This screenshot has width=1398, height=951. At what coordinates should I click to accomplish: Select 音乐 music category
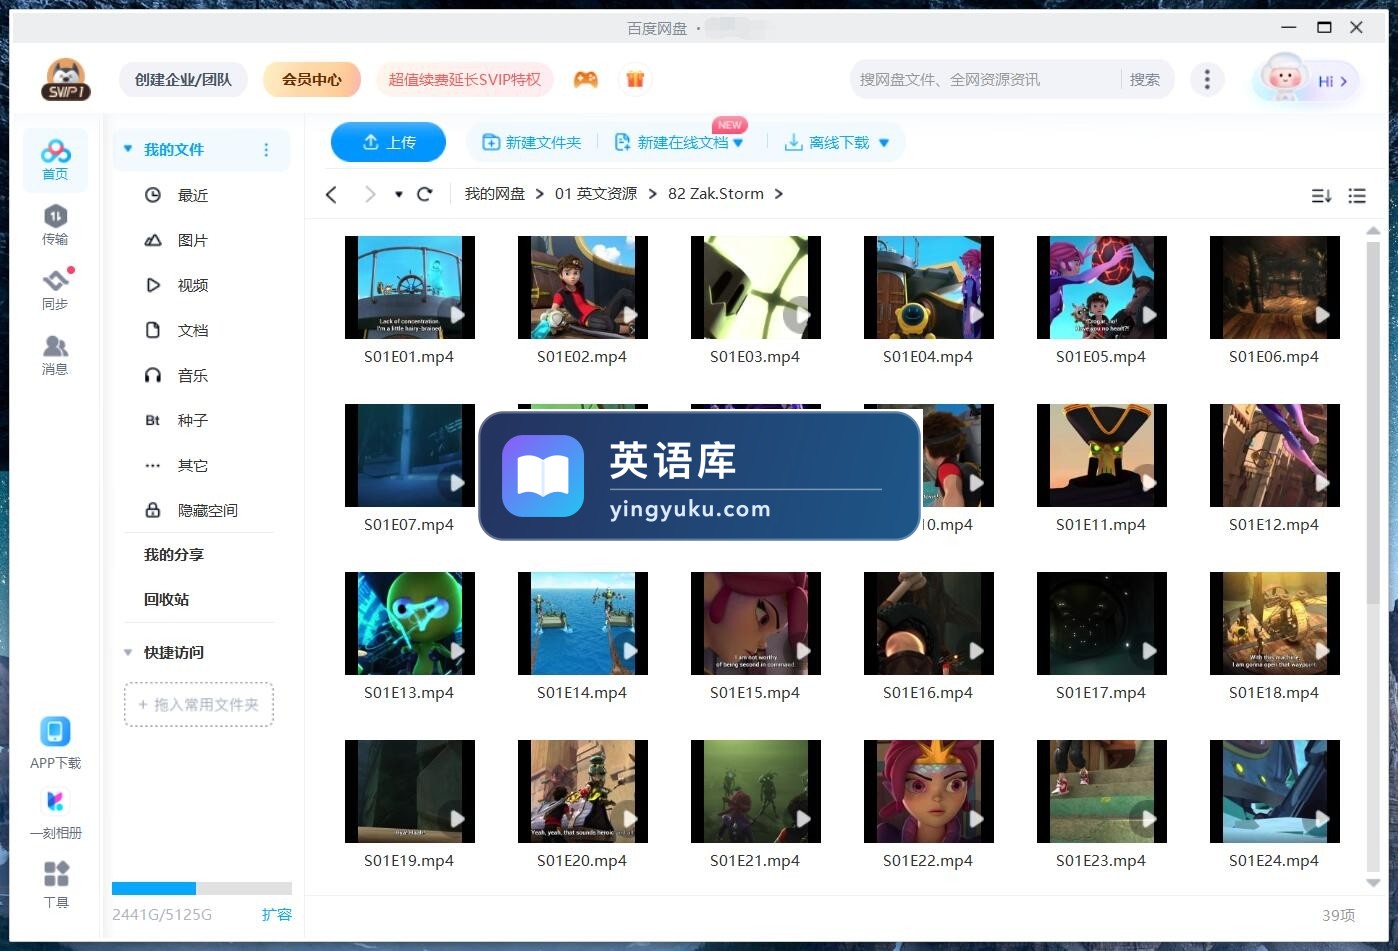[193, 375]
